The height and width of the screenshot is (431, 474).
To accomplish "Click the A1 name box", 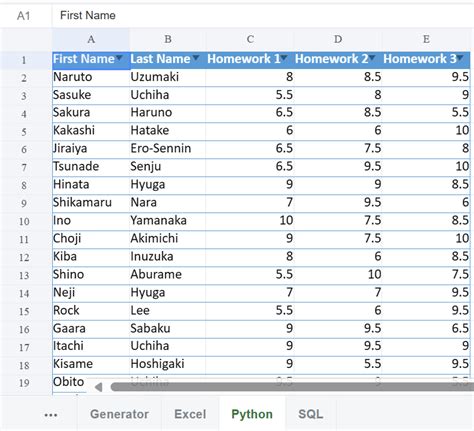I will pyautogui.click(x=24, y=15).
